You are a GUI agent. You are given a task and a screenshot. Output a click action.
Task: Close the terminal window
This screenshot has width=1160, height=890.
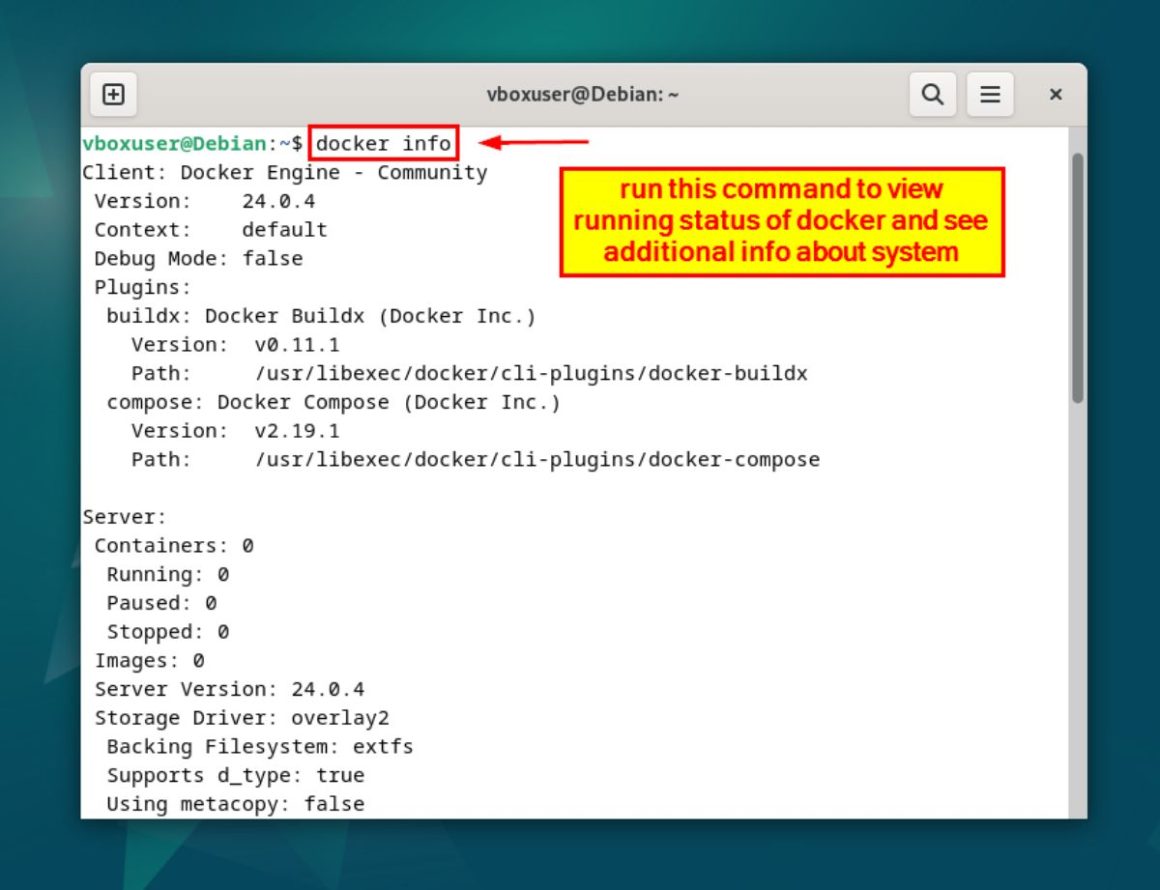(x=1056, y=94)
